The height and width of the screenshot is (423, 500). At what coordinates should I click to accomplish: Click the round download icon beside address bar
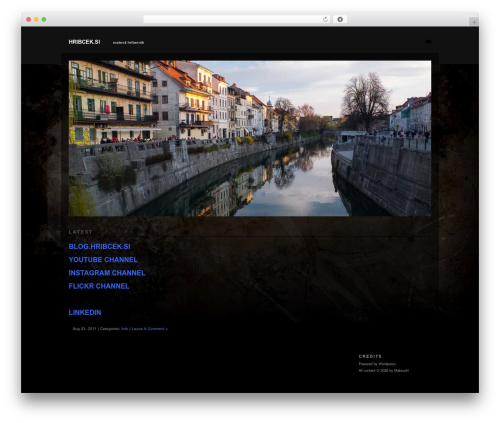point(340,19)
